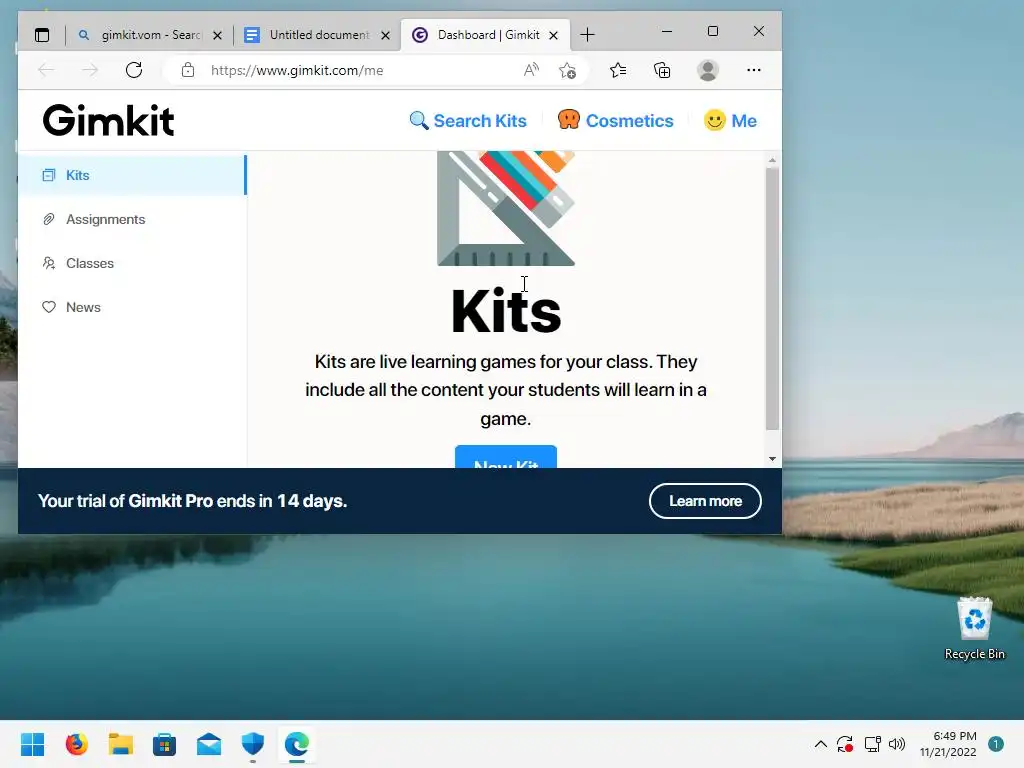Open Mail app from the taskbar
Screen dimensions: 1024x768
click(x=209, y=744)
